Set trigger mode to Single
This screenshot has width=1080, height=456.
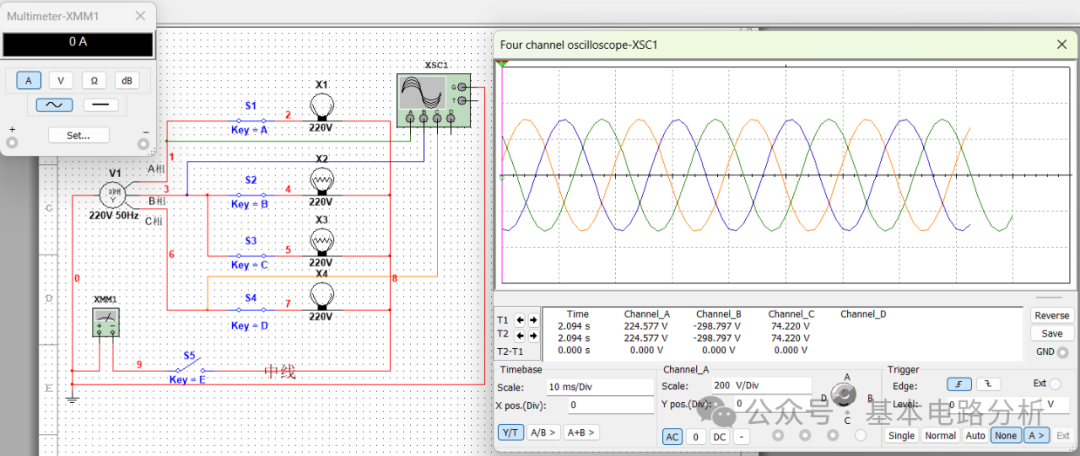(902, 435)
